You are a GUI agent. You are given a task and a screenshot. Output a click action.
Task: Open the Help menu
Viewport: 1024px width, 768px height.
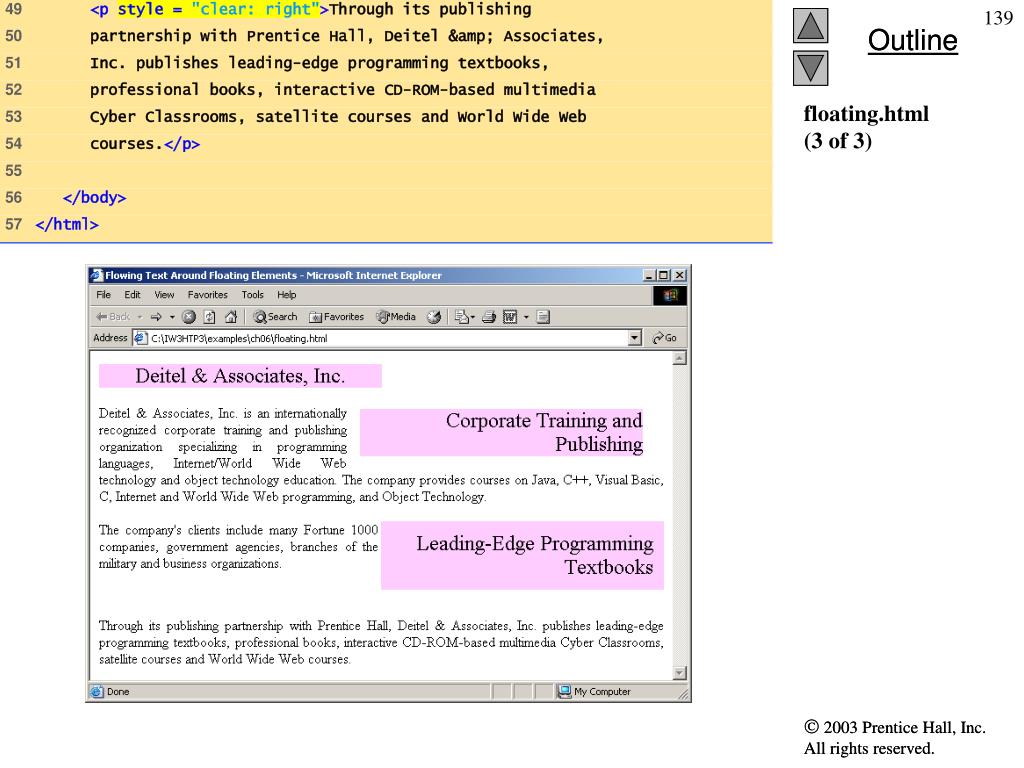[x=287, y=295]
